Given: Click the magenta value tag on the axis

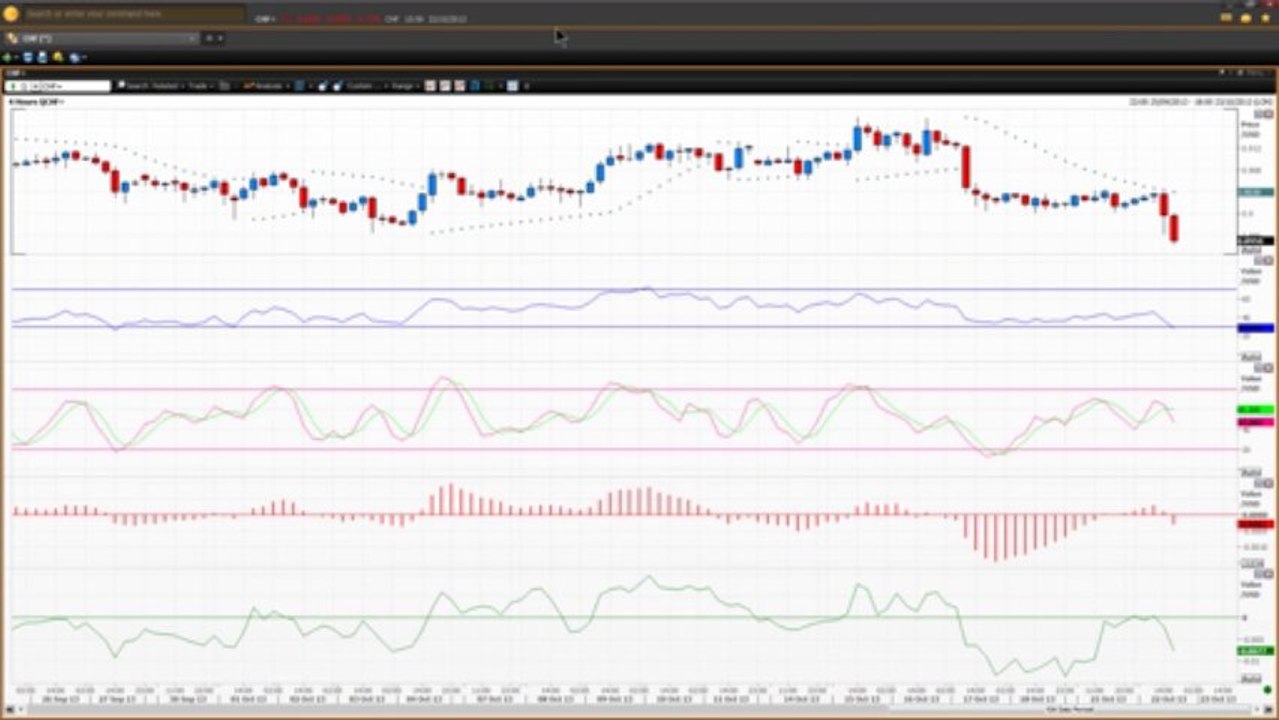Looking at the screenshot, I should 1256,423.
